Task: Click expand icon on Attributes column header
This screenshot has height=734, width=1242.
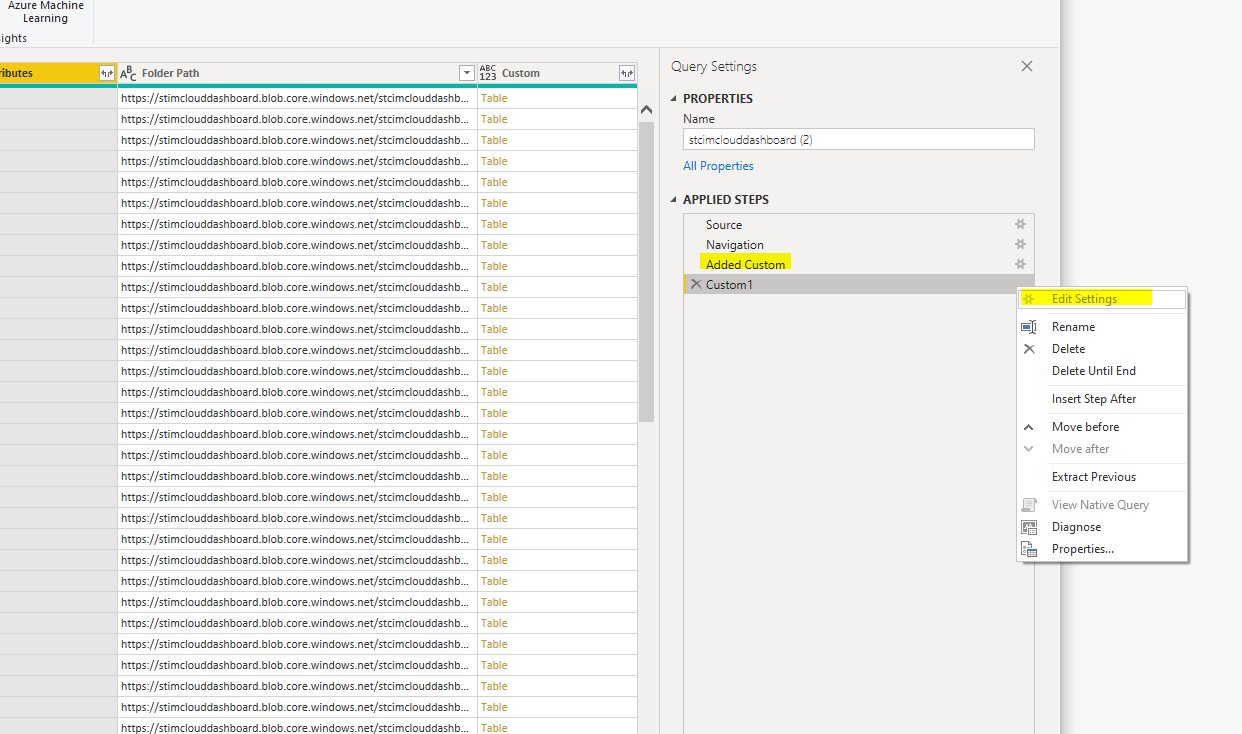Action: [106, 73]
